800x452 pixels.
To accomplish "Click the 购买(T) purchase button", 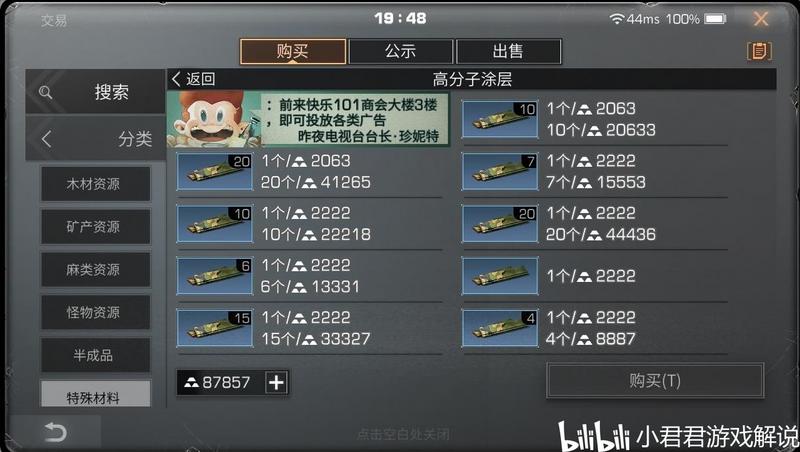I will point(655,381).
